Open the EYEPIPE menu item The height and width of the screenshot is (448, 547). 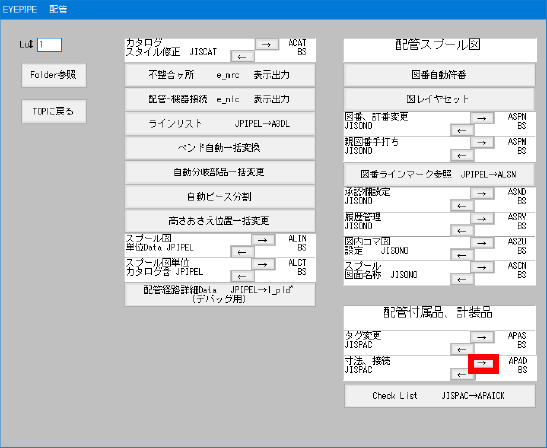pyautogui.click(x=20, y=9)
